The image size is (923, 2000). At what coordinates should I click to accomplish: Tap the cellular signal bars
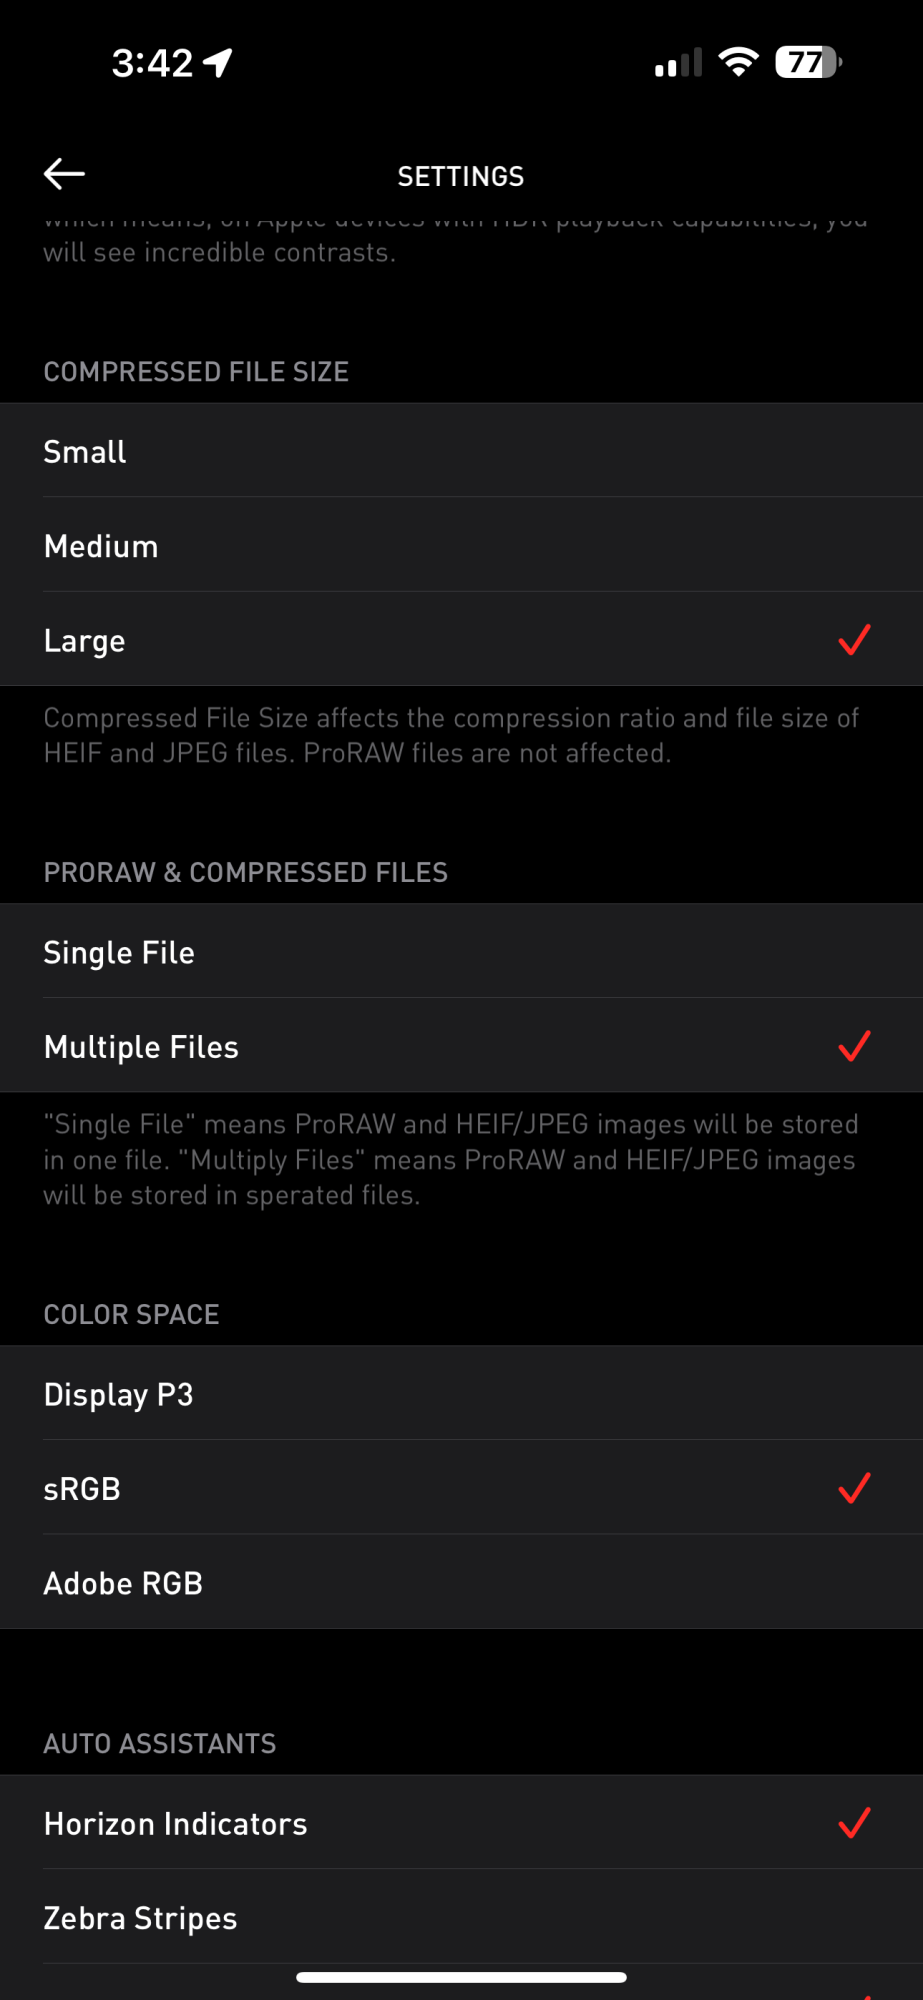678,63
